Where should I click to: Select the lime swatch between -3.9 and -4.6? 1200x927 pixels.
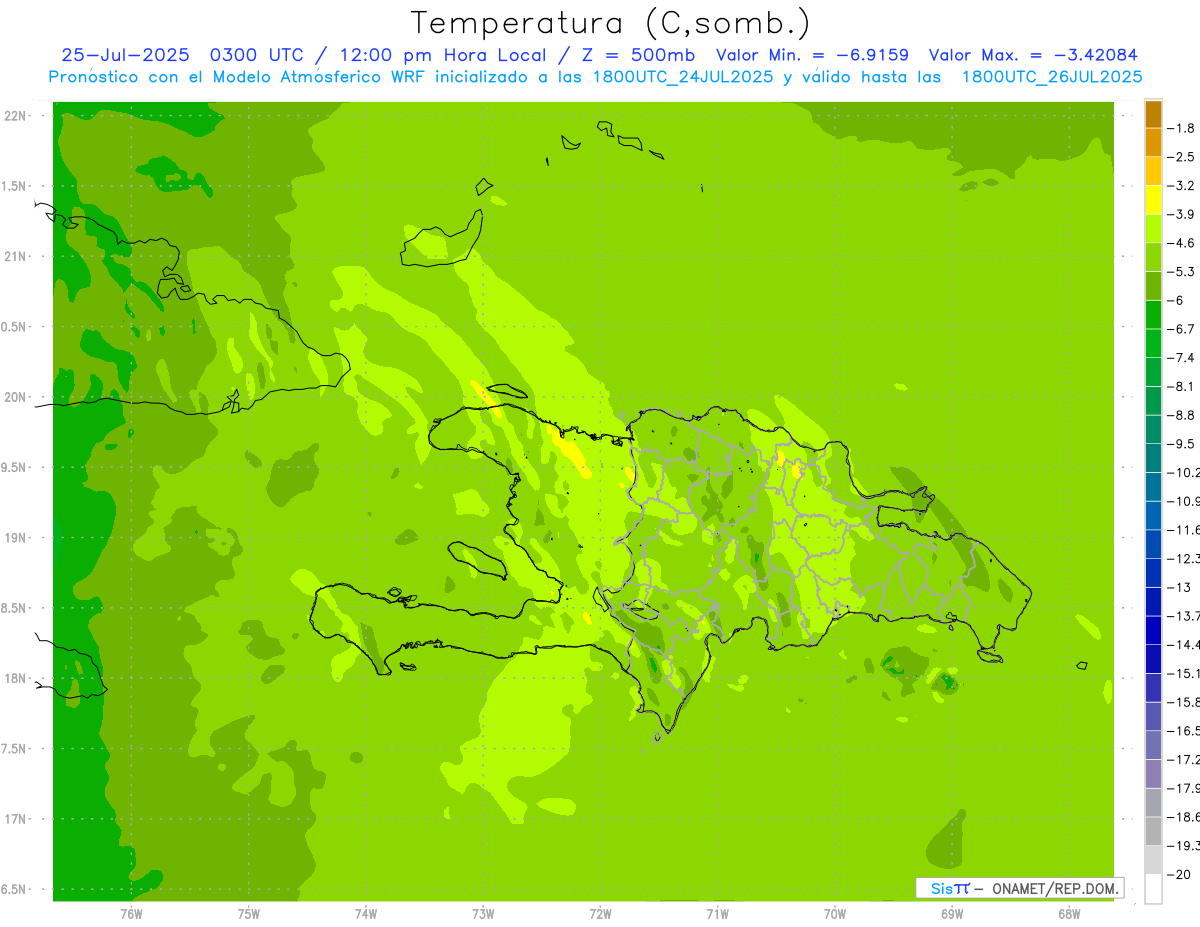point(1153,229)
